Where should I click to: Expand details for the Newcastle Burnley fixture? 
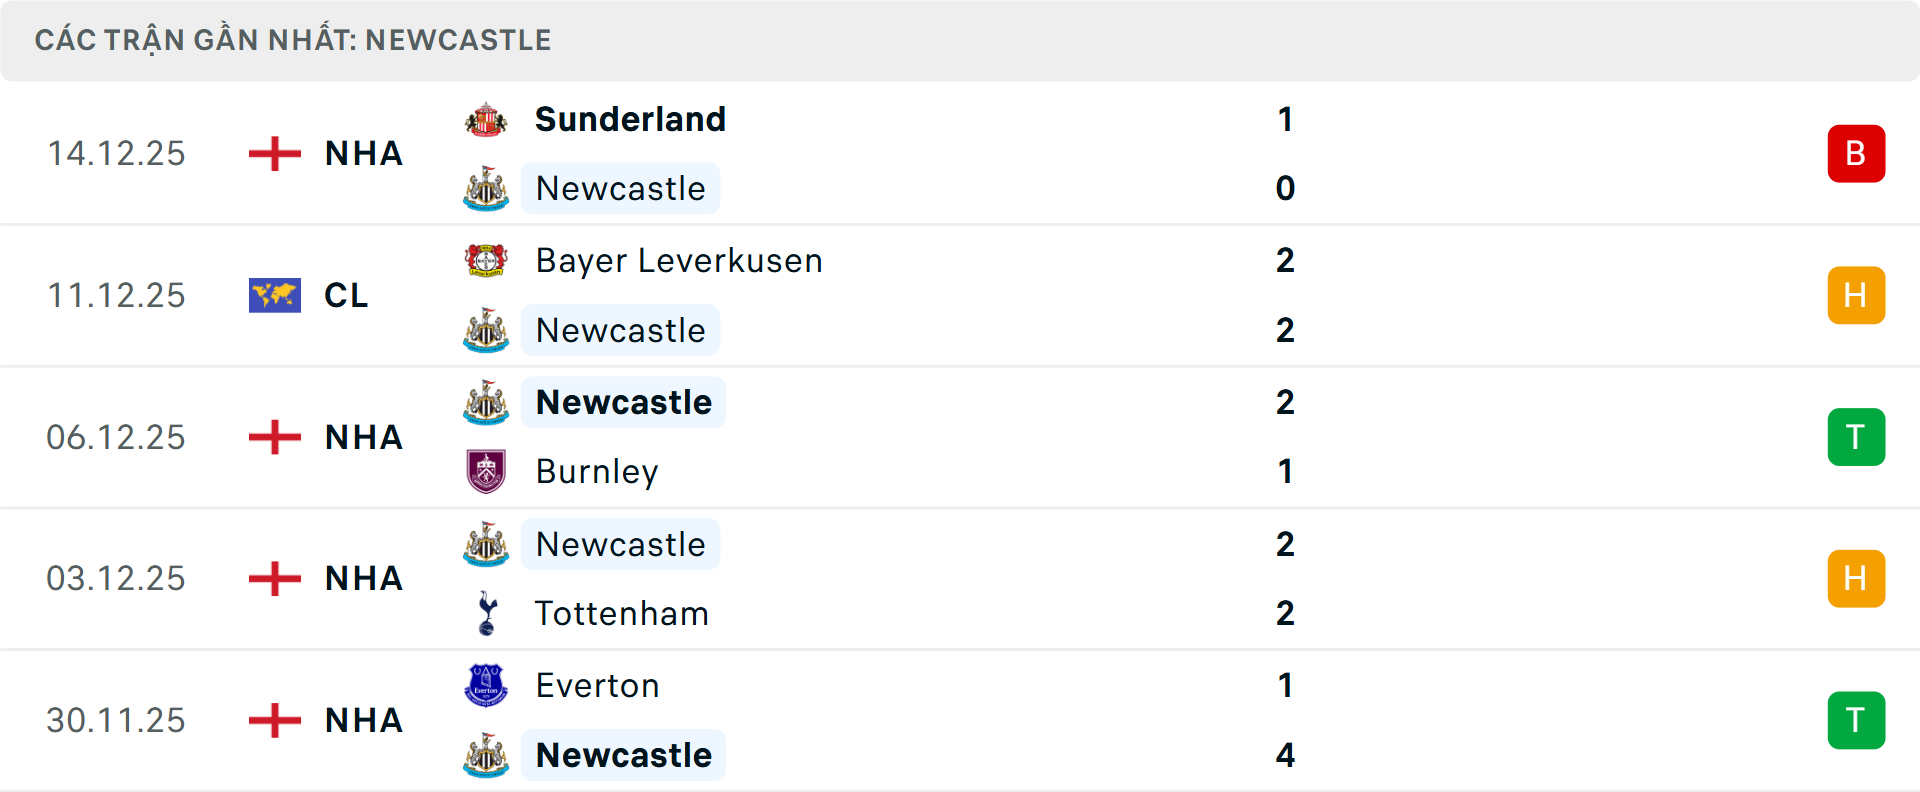tap(960, 437)
